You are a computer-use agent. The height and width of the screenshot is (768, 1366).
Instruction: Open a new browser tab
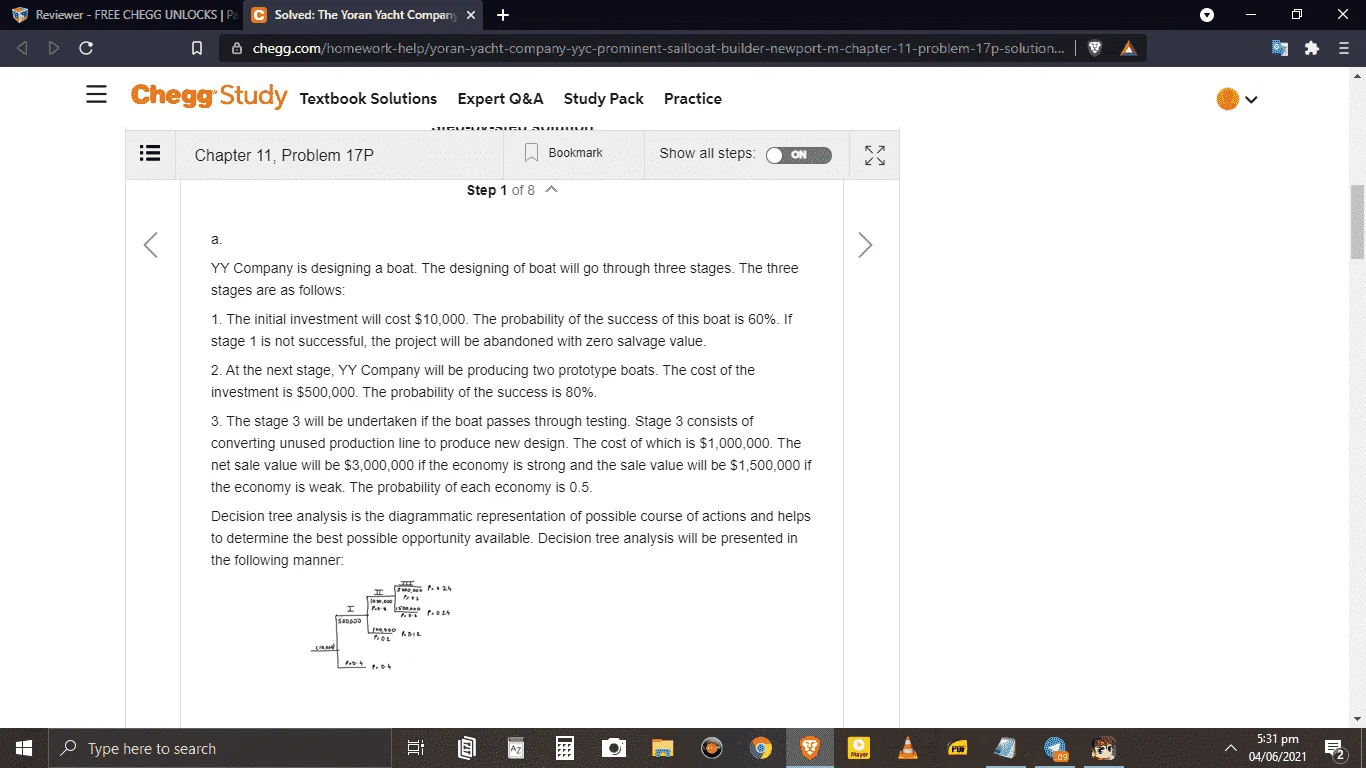pos(503,15)
